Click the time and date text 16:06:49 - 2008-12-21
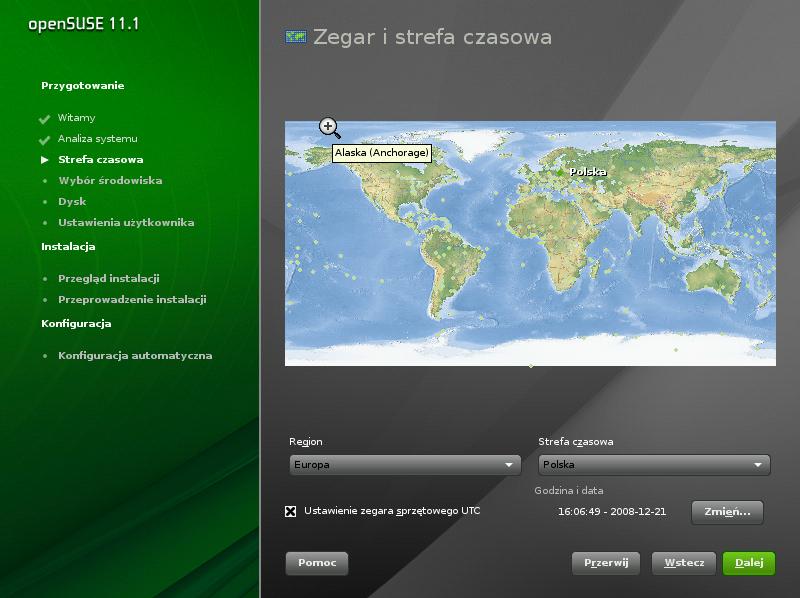This screenshot has width=800, height=598. [612, 512]
